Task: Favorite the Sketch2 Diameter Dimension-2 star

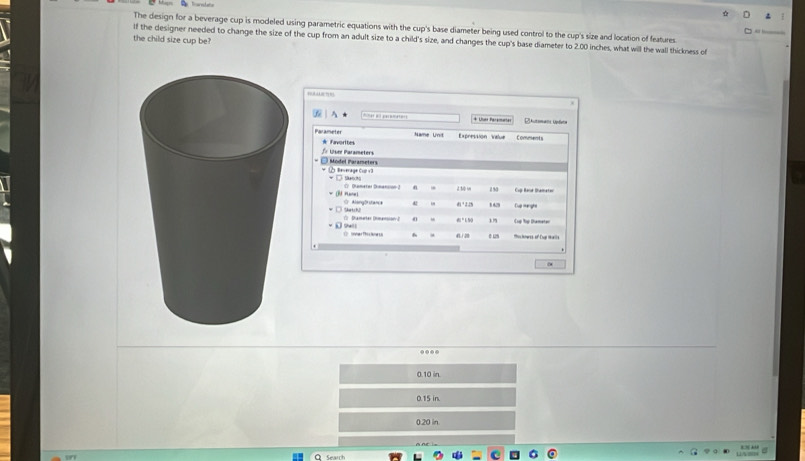Action: tap(347, 218)
